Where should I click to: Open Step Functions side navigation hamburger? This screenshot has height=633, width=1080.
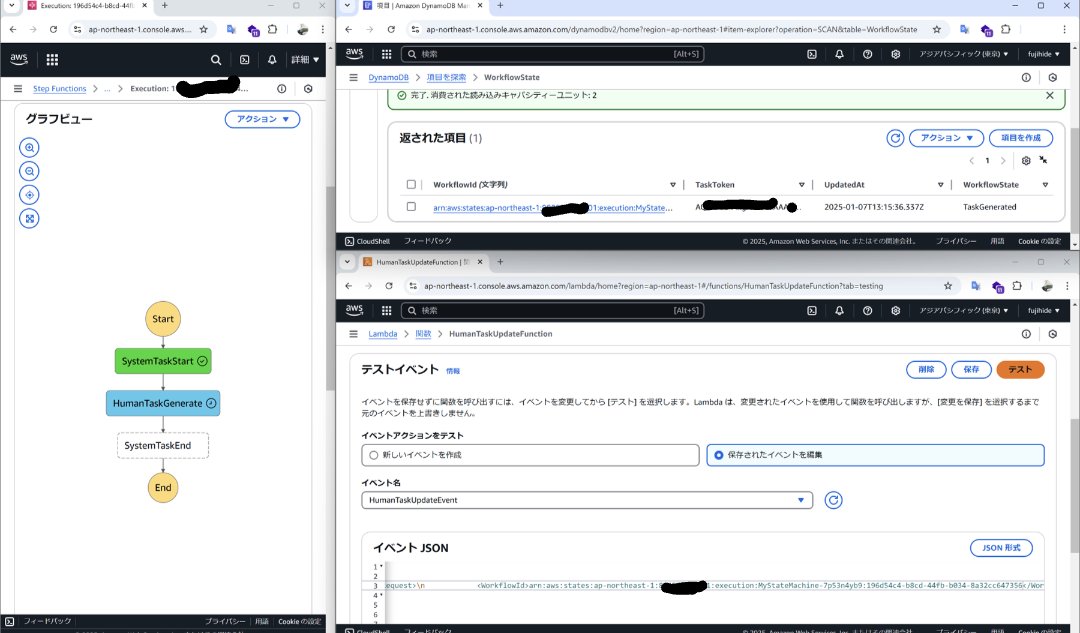(18, 88)
